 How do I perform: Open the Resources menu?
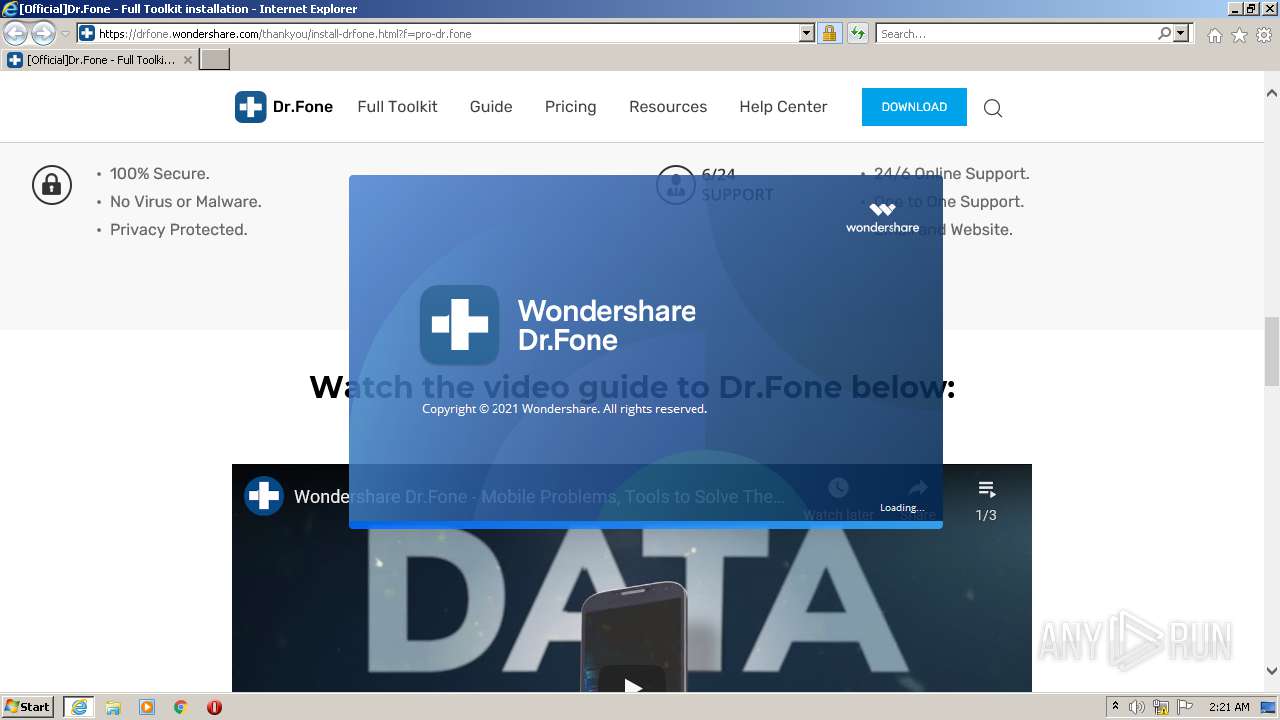[x=668, y=107]
